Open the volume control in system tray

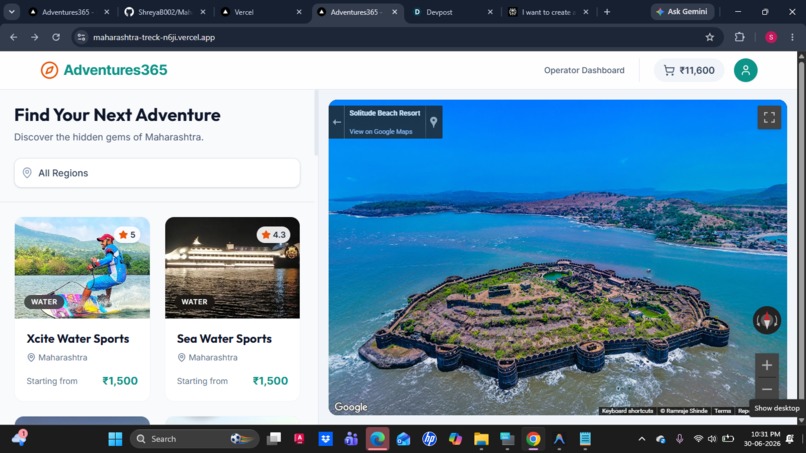pyautogui.click(x=712, y=439)
